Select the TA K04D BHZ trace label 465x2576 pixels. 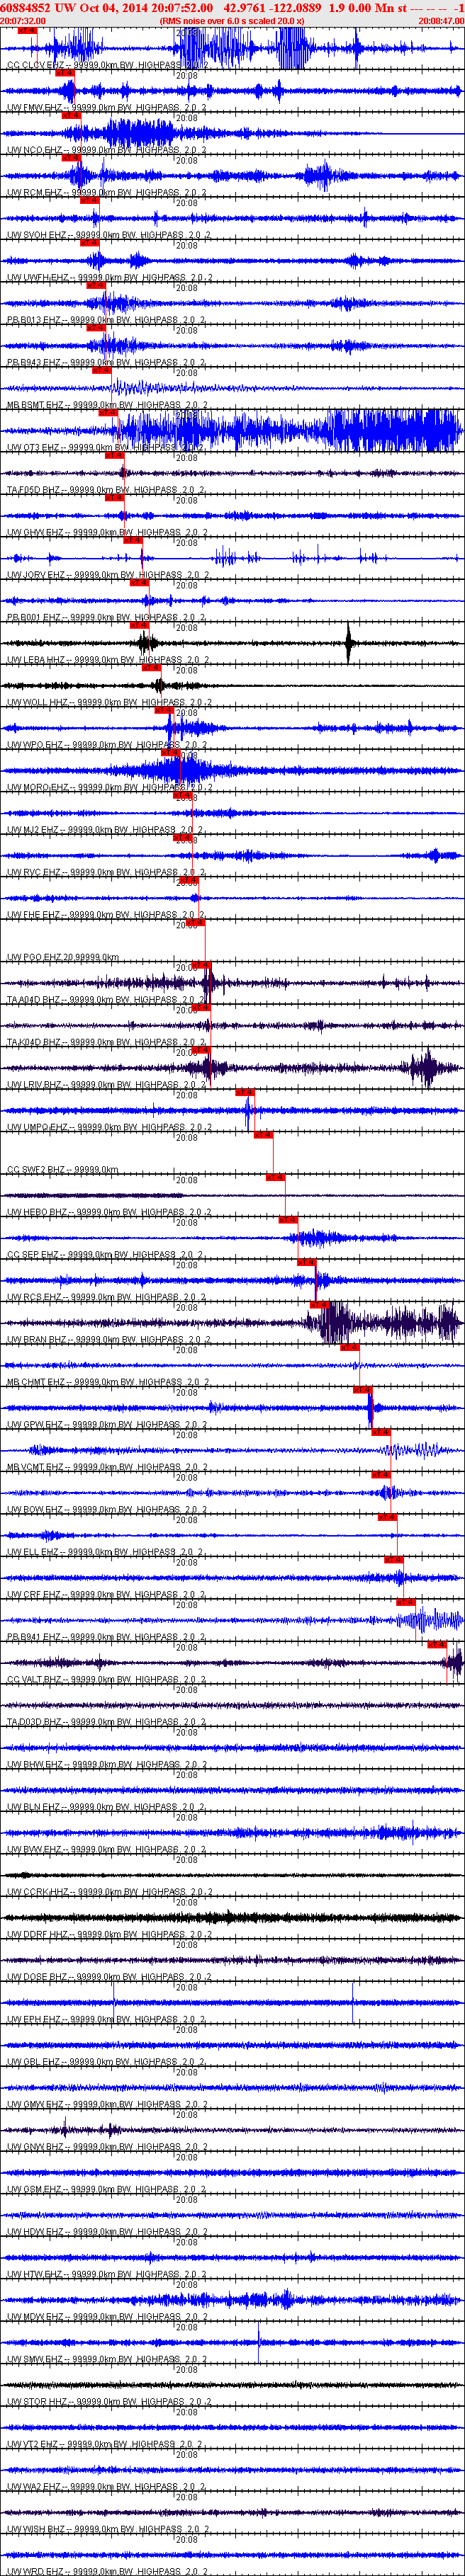point(107,1042)
